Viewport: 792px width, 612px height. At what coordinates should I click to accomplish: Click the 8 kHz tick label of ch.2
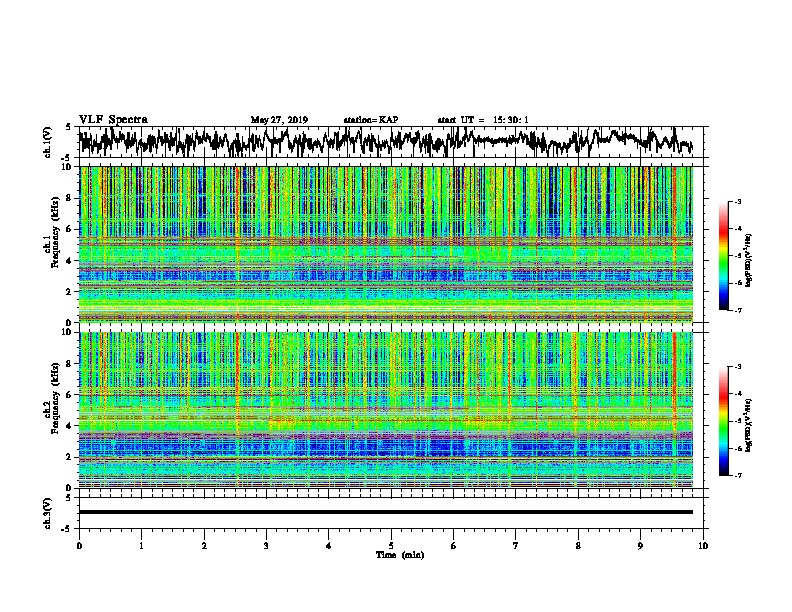tap(69, 363)
